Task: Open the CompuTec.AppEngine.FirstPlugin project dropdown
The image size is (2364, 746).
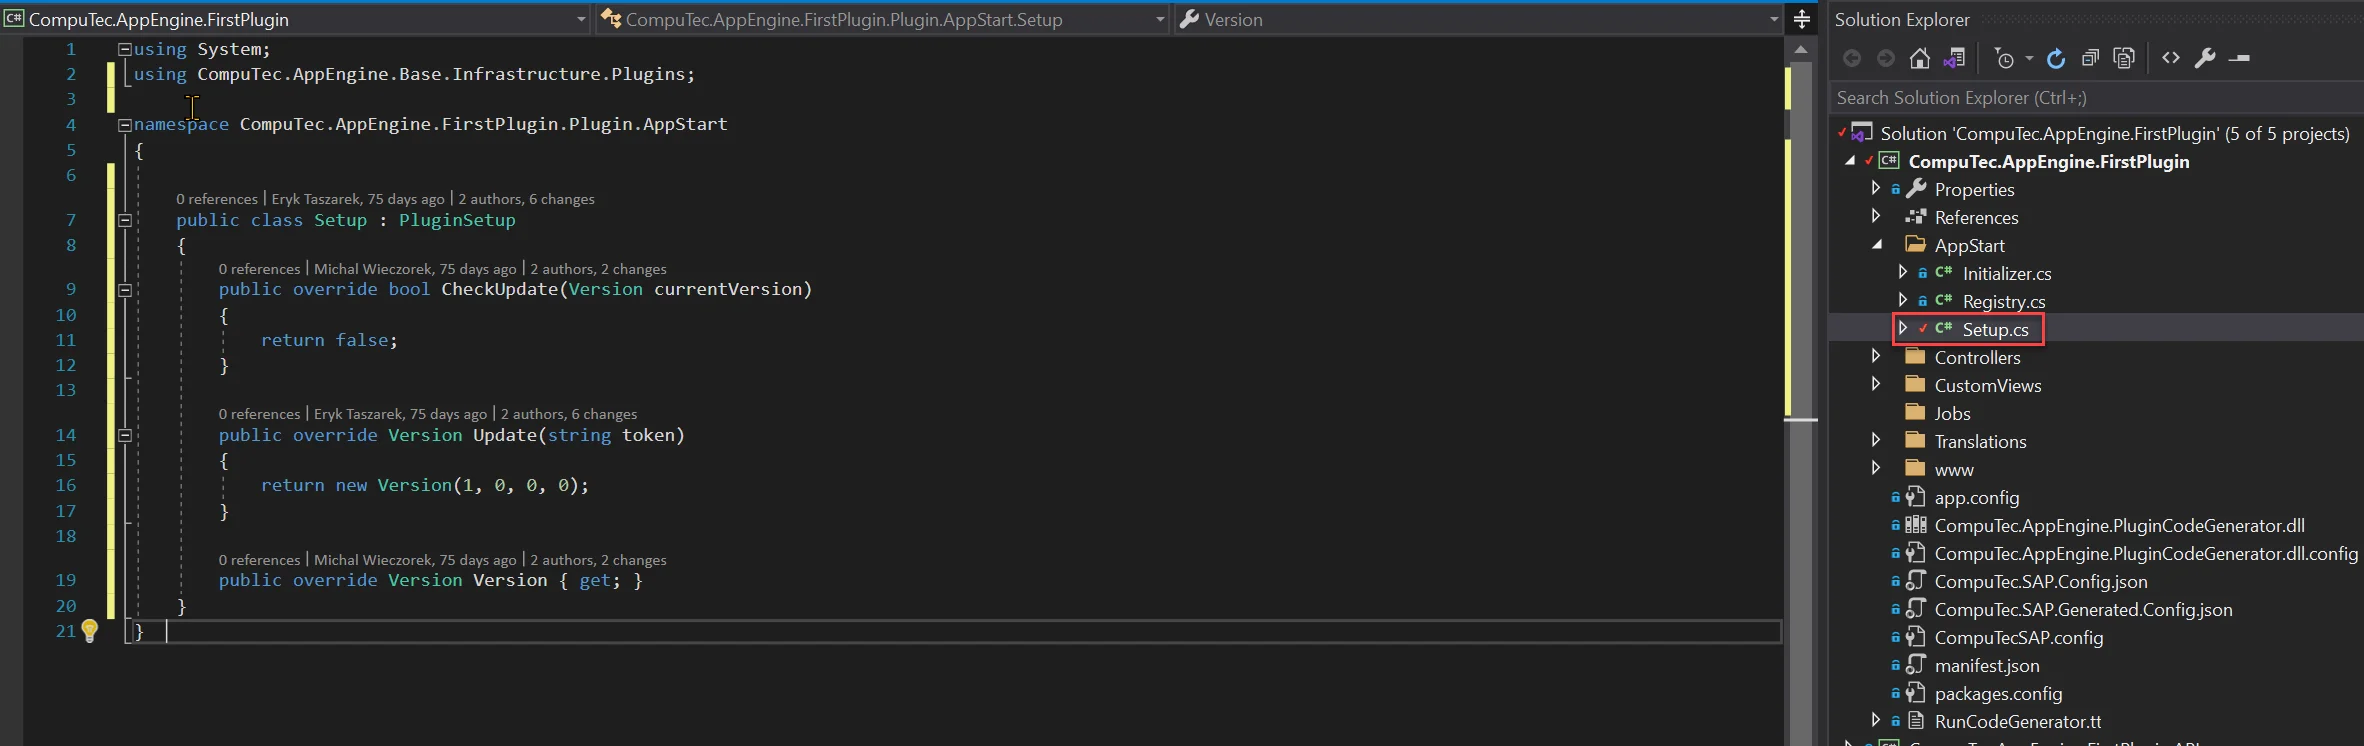Action: [x=581, y=19]
